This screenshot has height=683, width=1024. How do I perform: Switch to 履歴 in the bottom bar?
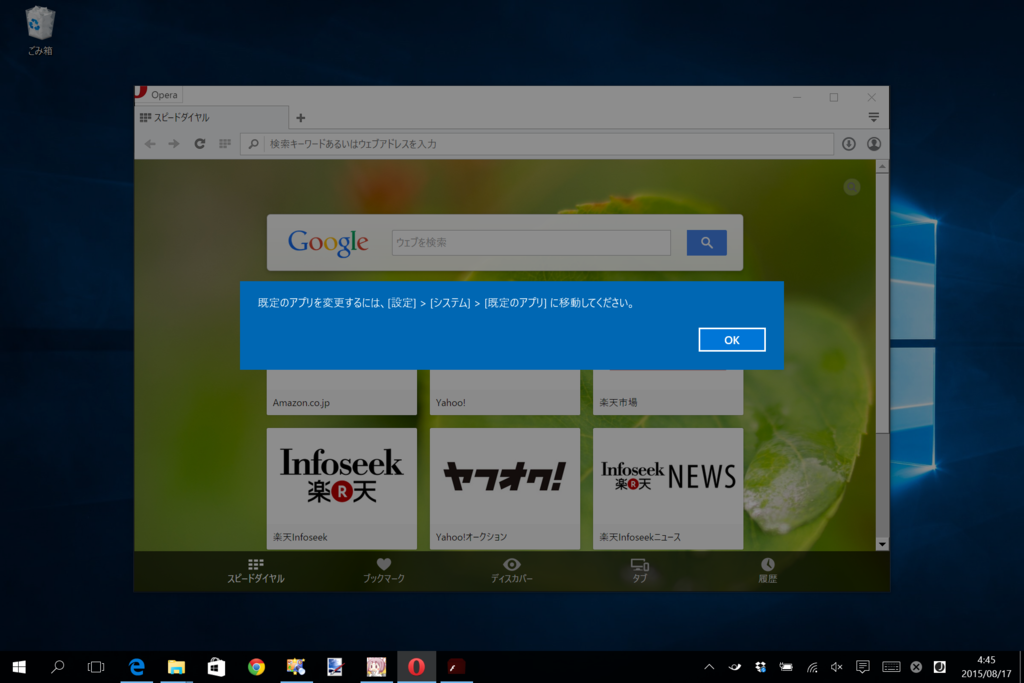[767, 571]
